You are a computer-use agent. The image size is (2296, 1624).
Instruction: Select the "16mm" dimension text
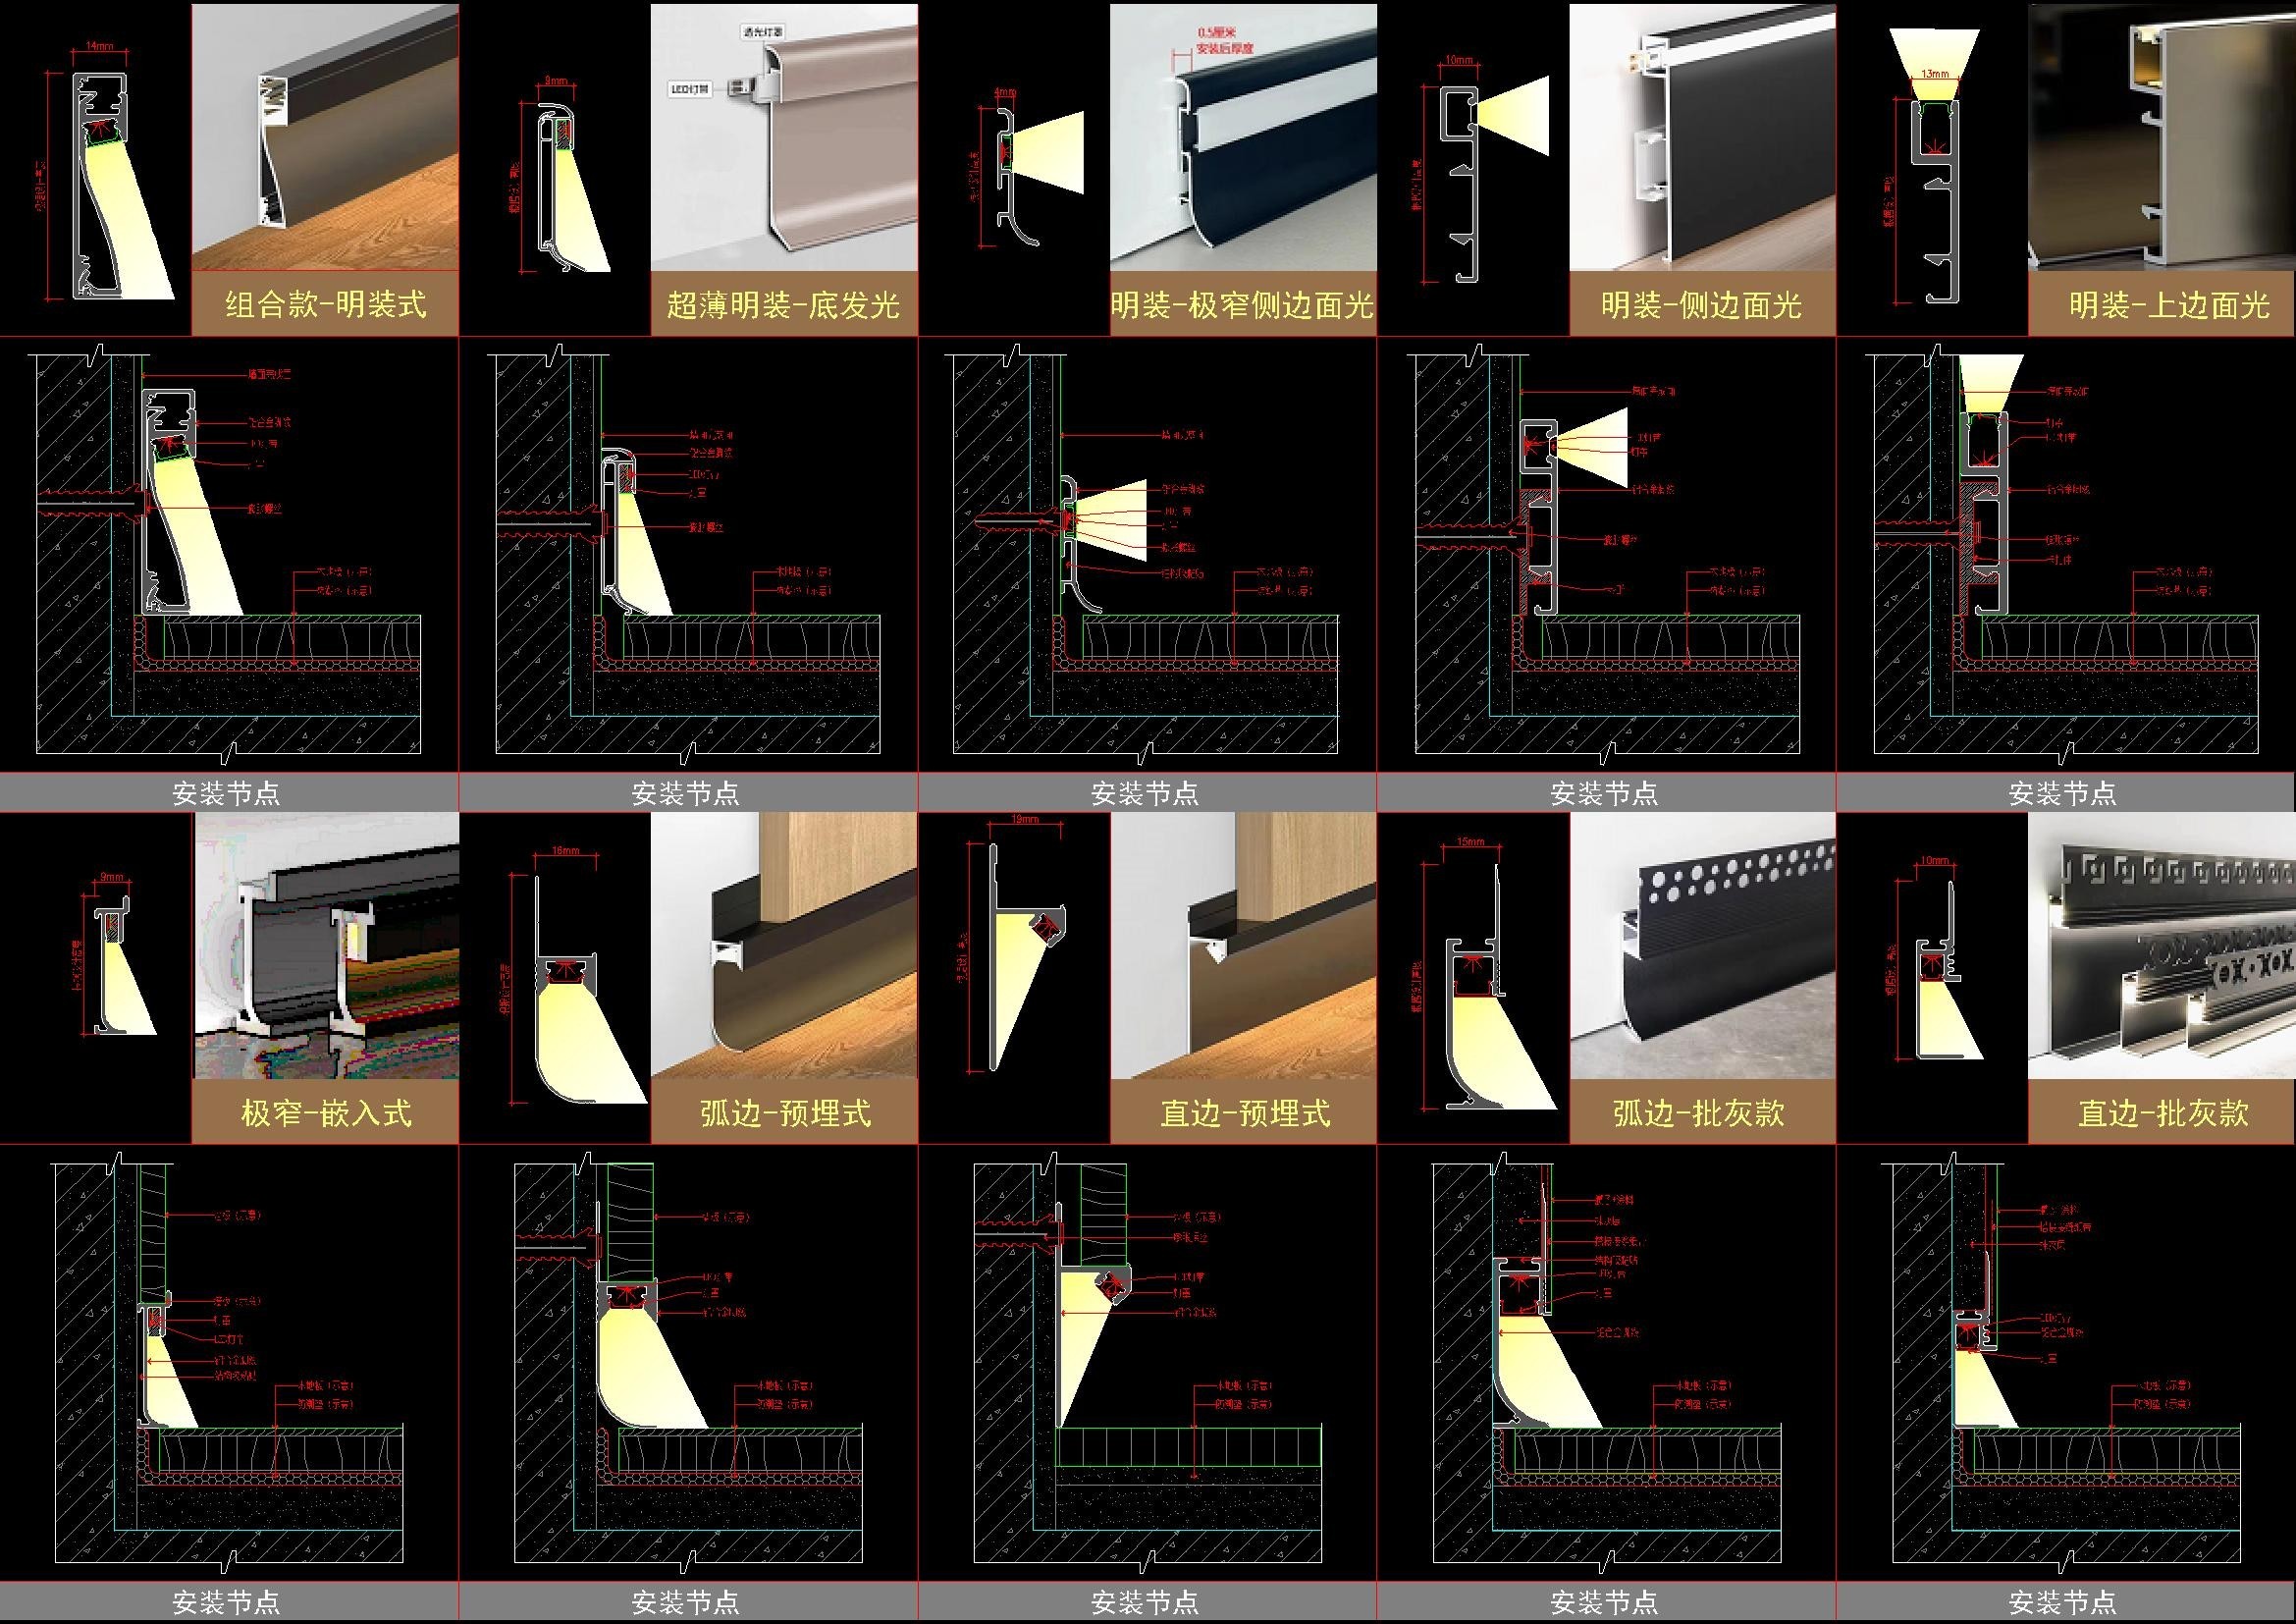(x=565, y=851)
